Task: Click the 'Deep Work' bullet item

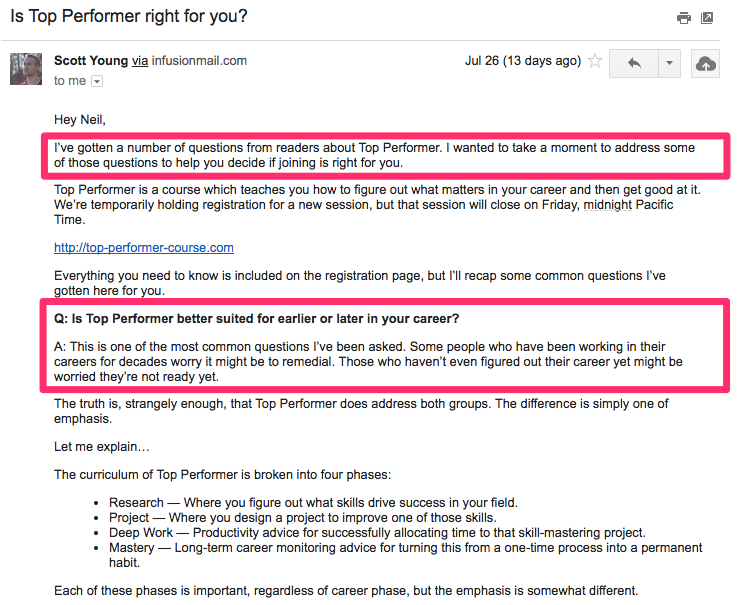Action: (377, 532)
